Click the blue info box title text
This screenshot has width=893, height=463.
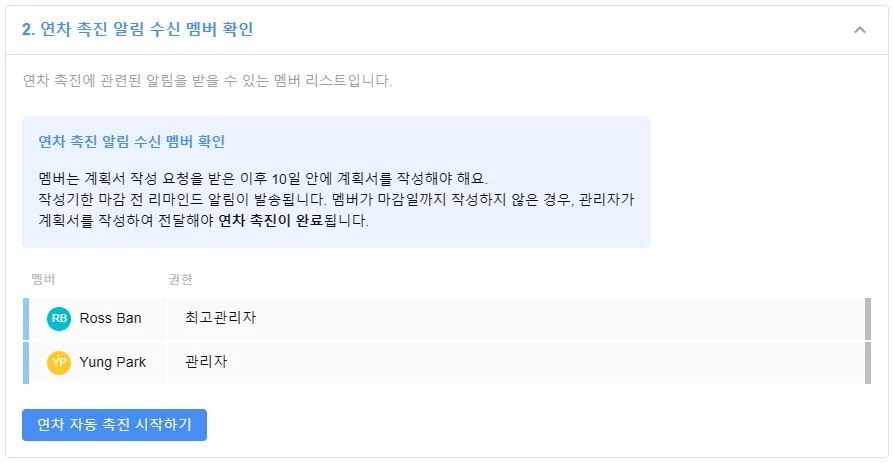coord(131,141)
